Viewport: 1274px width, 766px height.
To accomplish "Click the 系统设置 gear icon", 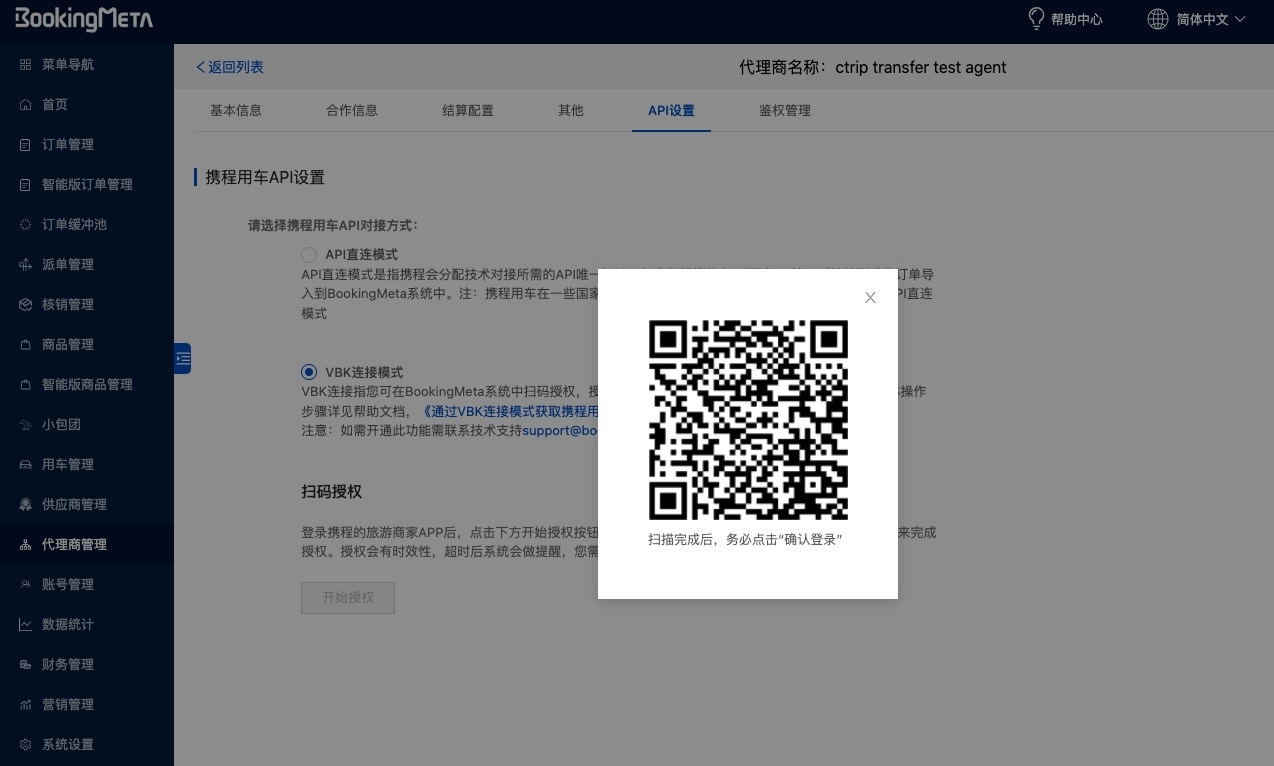I will pyautogui.click(x=26, y=745).
